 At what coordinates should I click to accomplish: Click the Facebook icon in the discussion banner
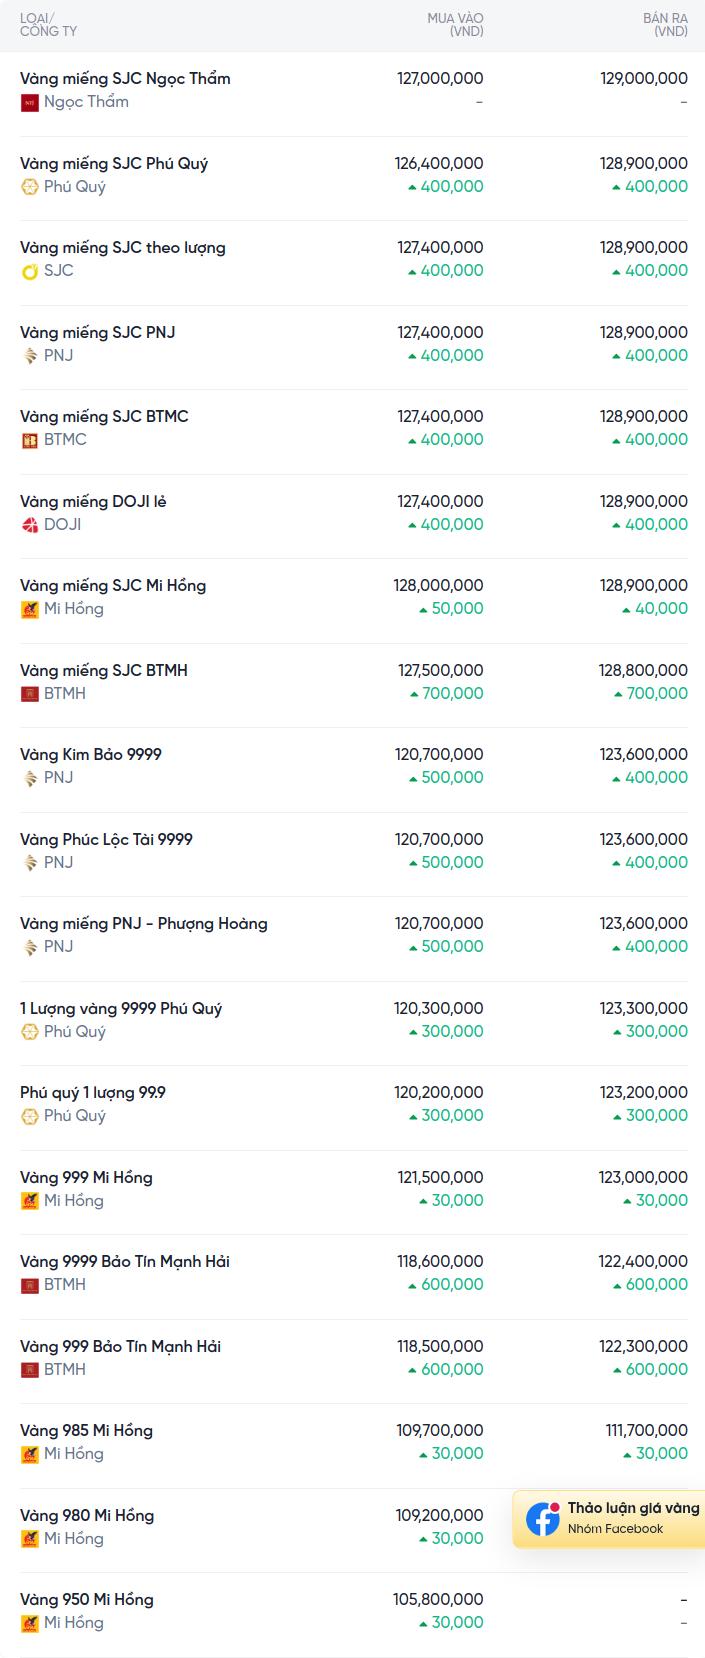click(543, 1518)
